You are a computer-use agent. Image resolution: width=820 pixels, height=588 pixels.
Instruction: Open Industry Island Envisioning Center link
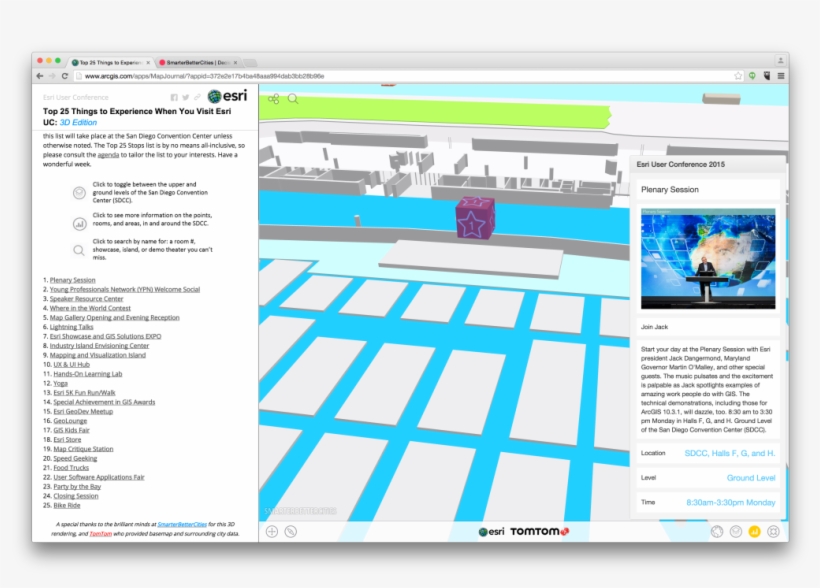tap(99, 346)
